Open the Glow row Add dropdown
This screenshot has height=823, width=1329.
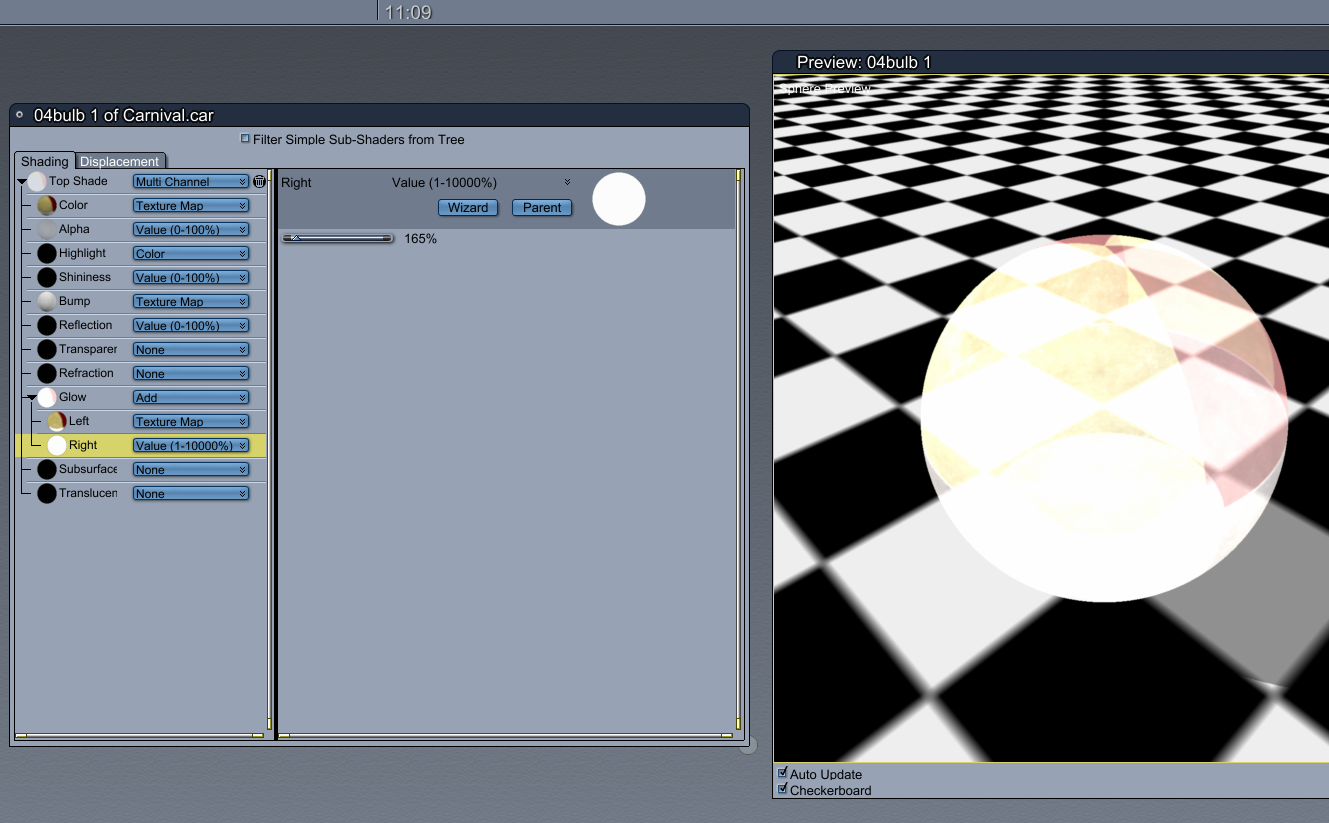[x=191, y=398]
